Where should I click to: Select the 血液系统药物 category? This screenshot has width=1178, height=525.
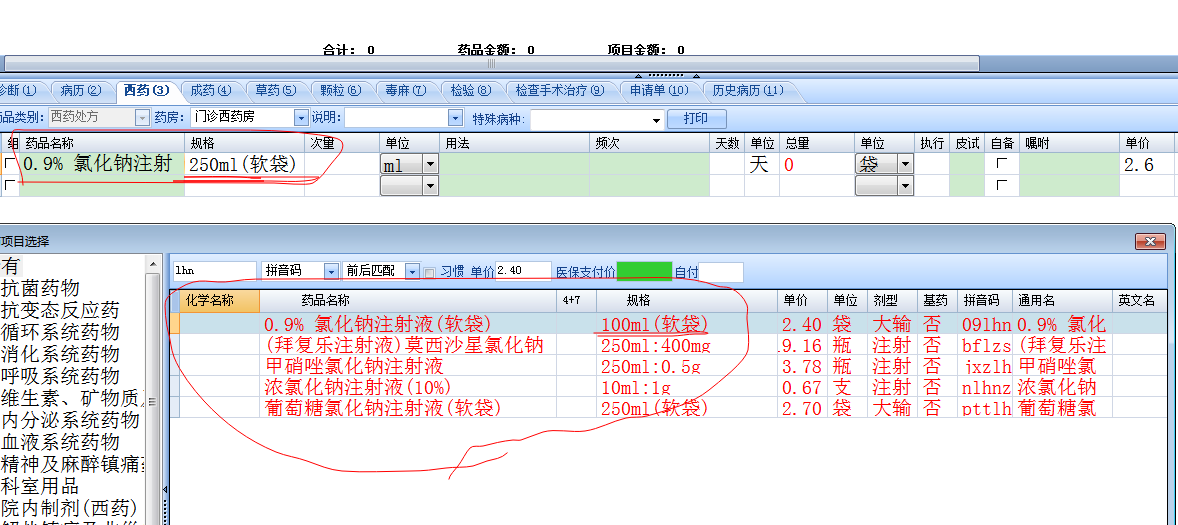coord(60,441)
